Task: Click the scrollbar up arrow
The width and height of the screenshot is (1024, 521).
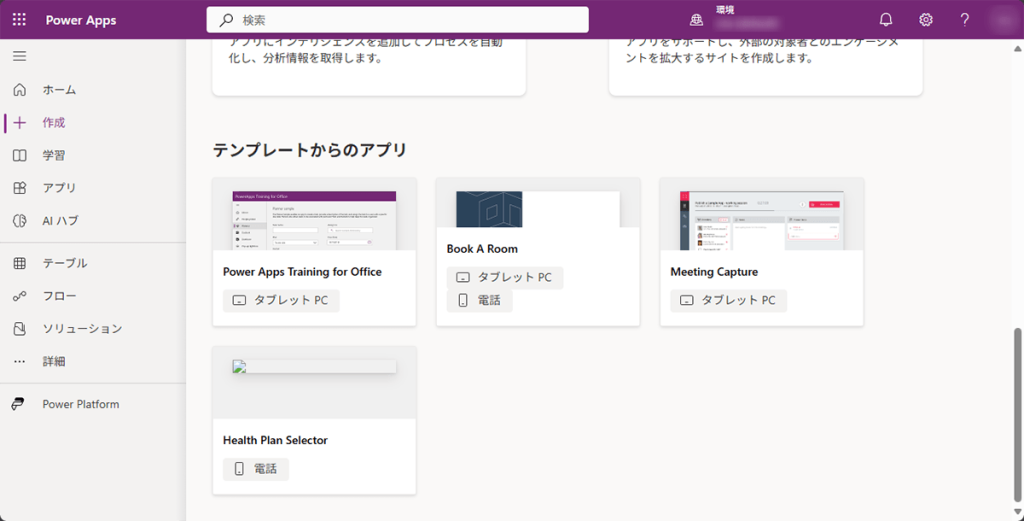Action: (1017, 48)
